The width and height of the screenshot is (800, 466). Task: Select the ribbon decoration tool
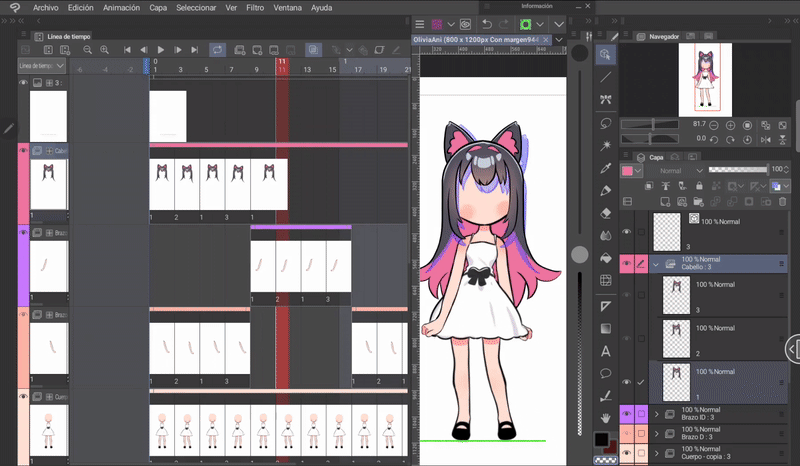click(606, 100)
